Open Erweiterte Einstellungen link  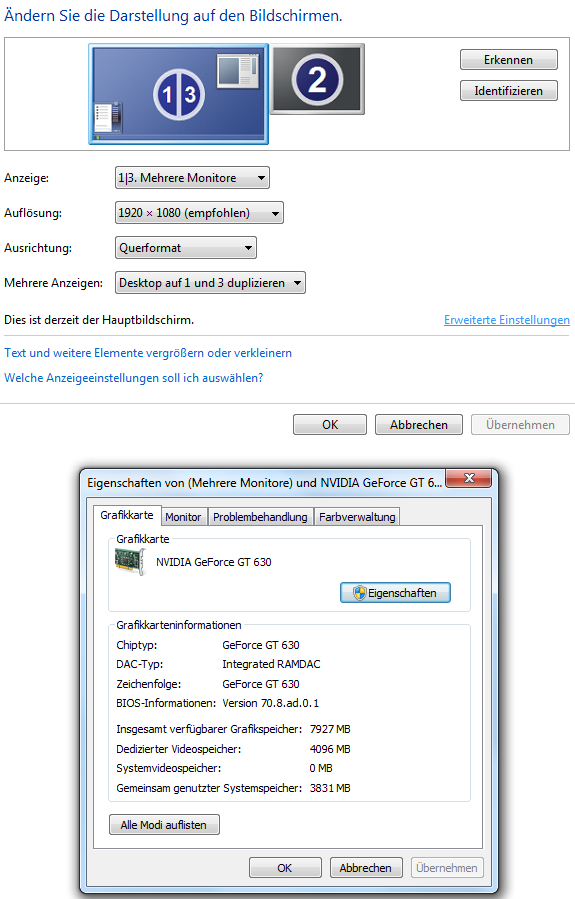pyautogui.click(x=507, y=320)
